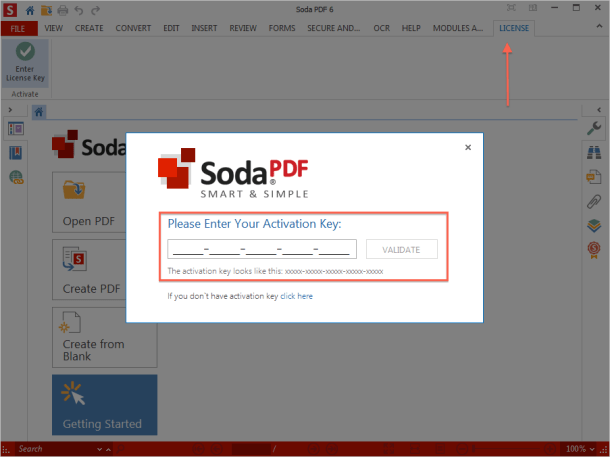
Task: Click the zoom slider in the status bar
Action: tap(506, 449)
